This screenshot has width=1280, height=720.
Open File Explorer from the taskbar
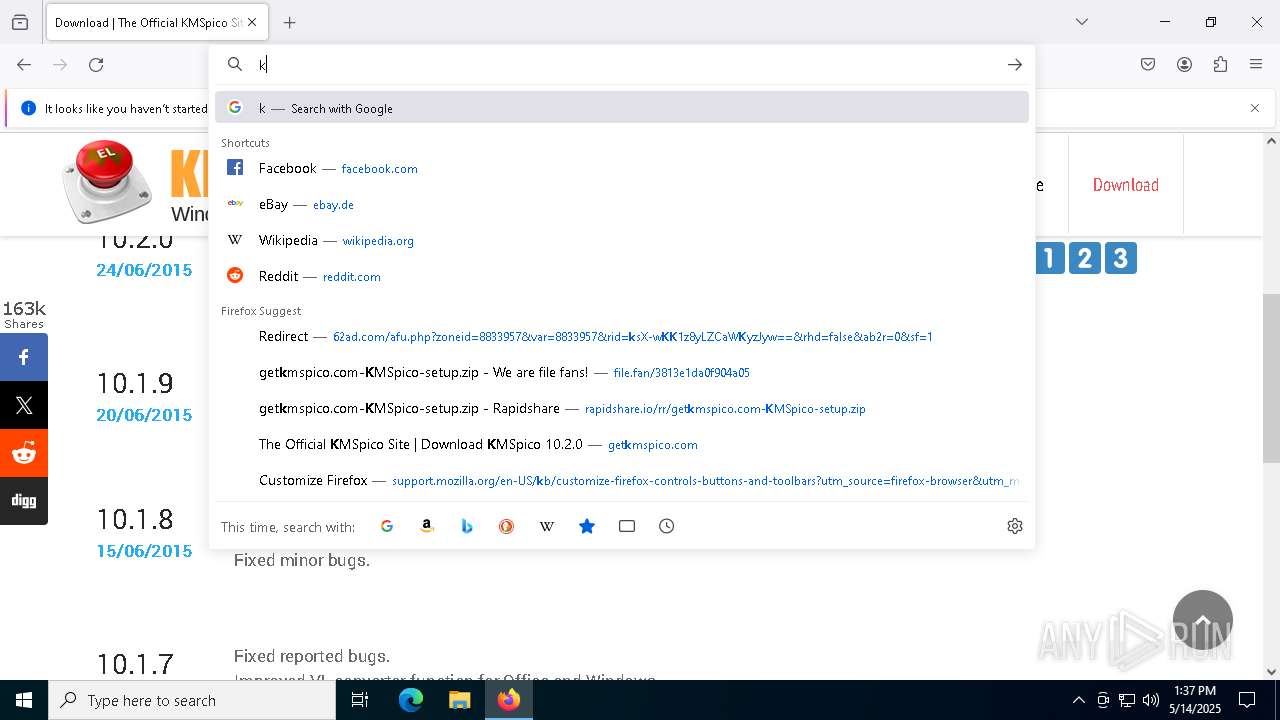[459, 700]
